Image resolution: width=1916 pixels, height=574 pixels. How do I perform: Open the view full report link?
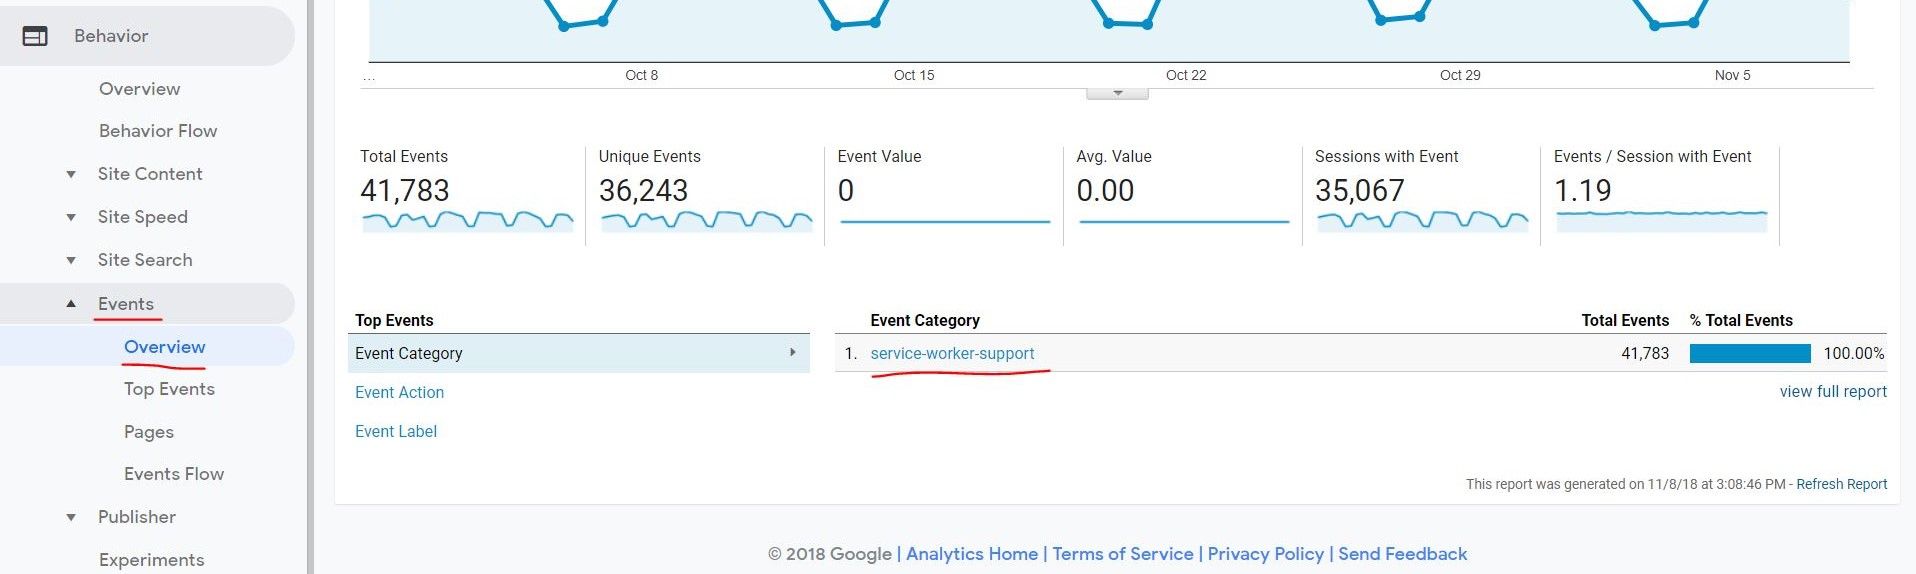pos(1833,392)
